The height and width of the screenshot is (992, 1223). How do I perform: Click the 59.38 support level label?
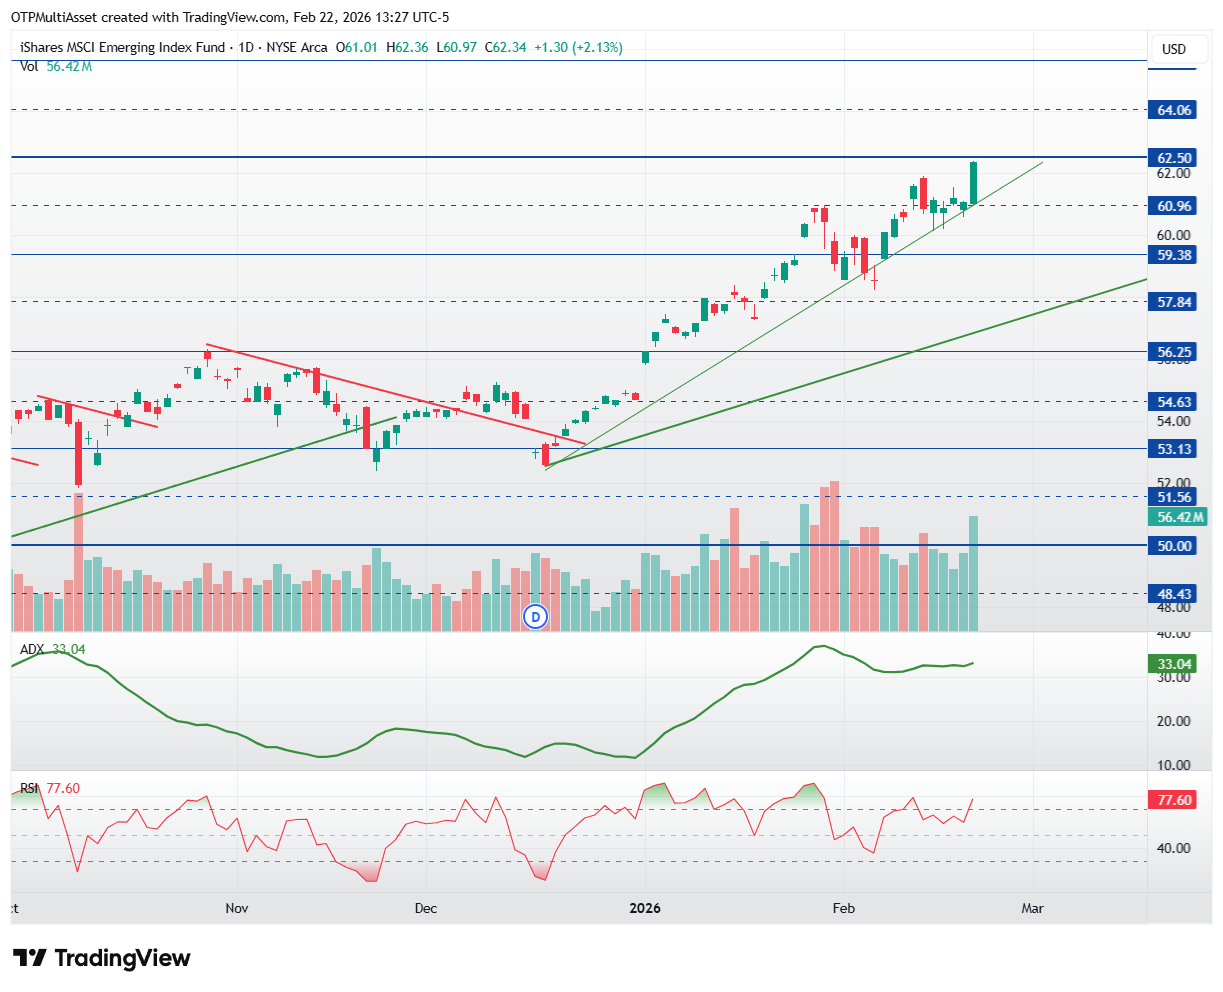pyautogui.click(x=1174, y=255)
